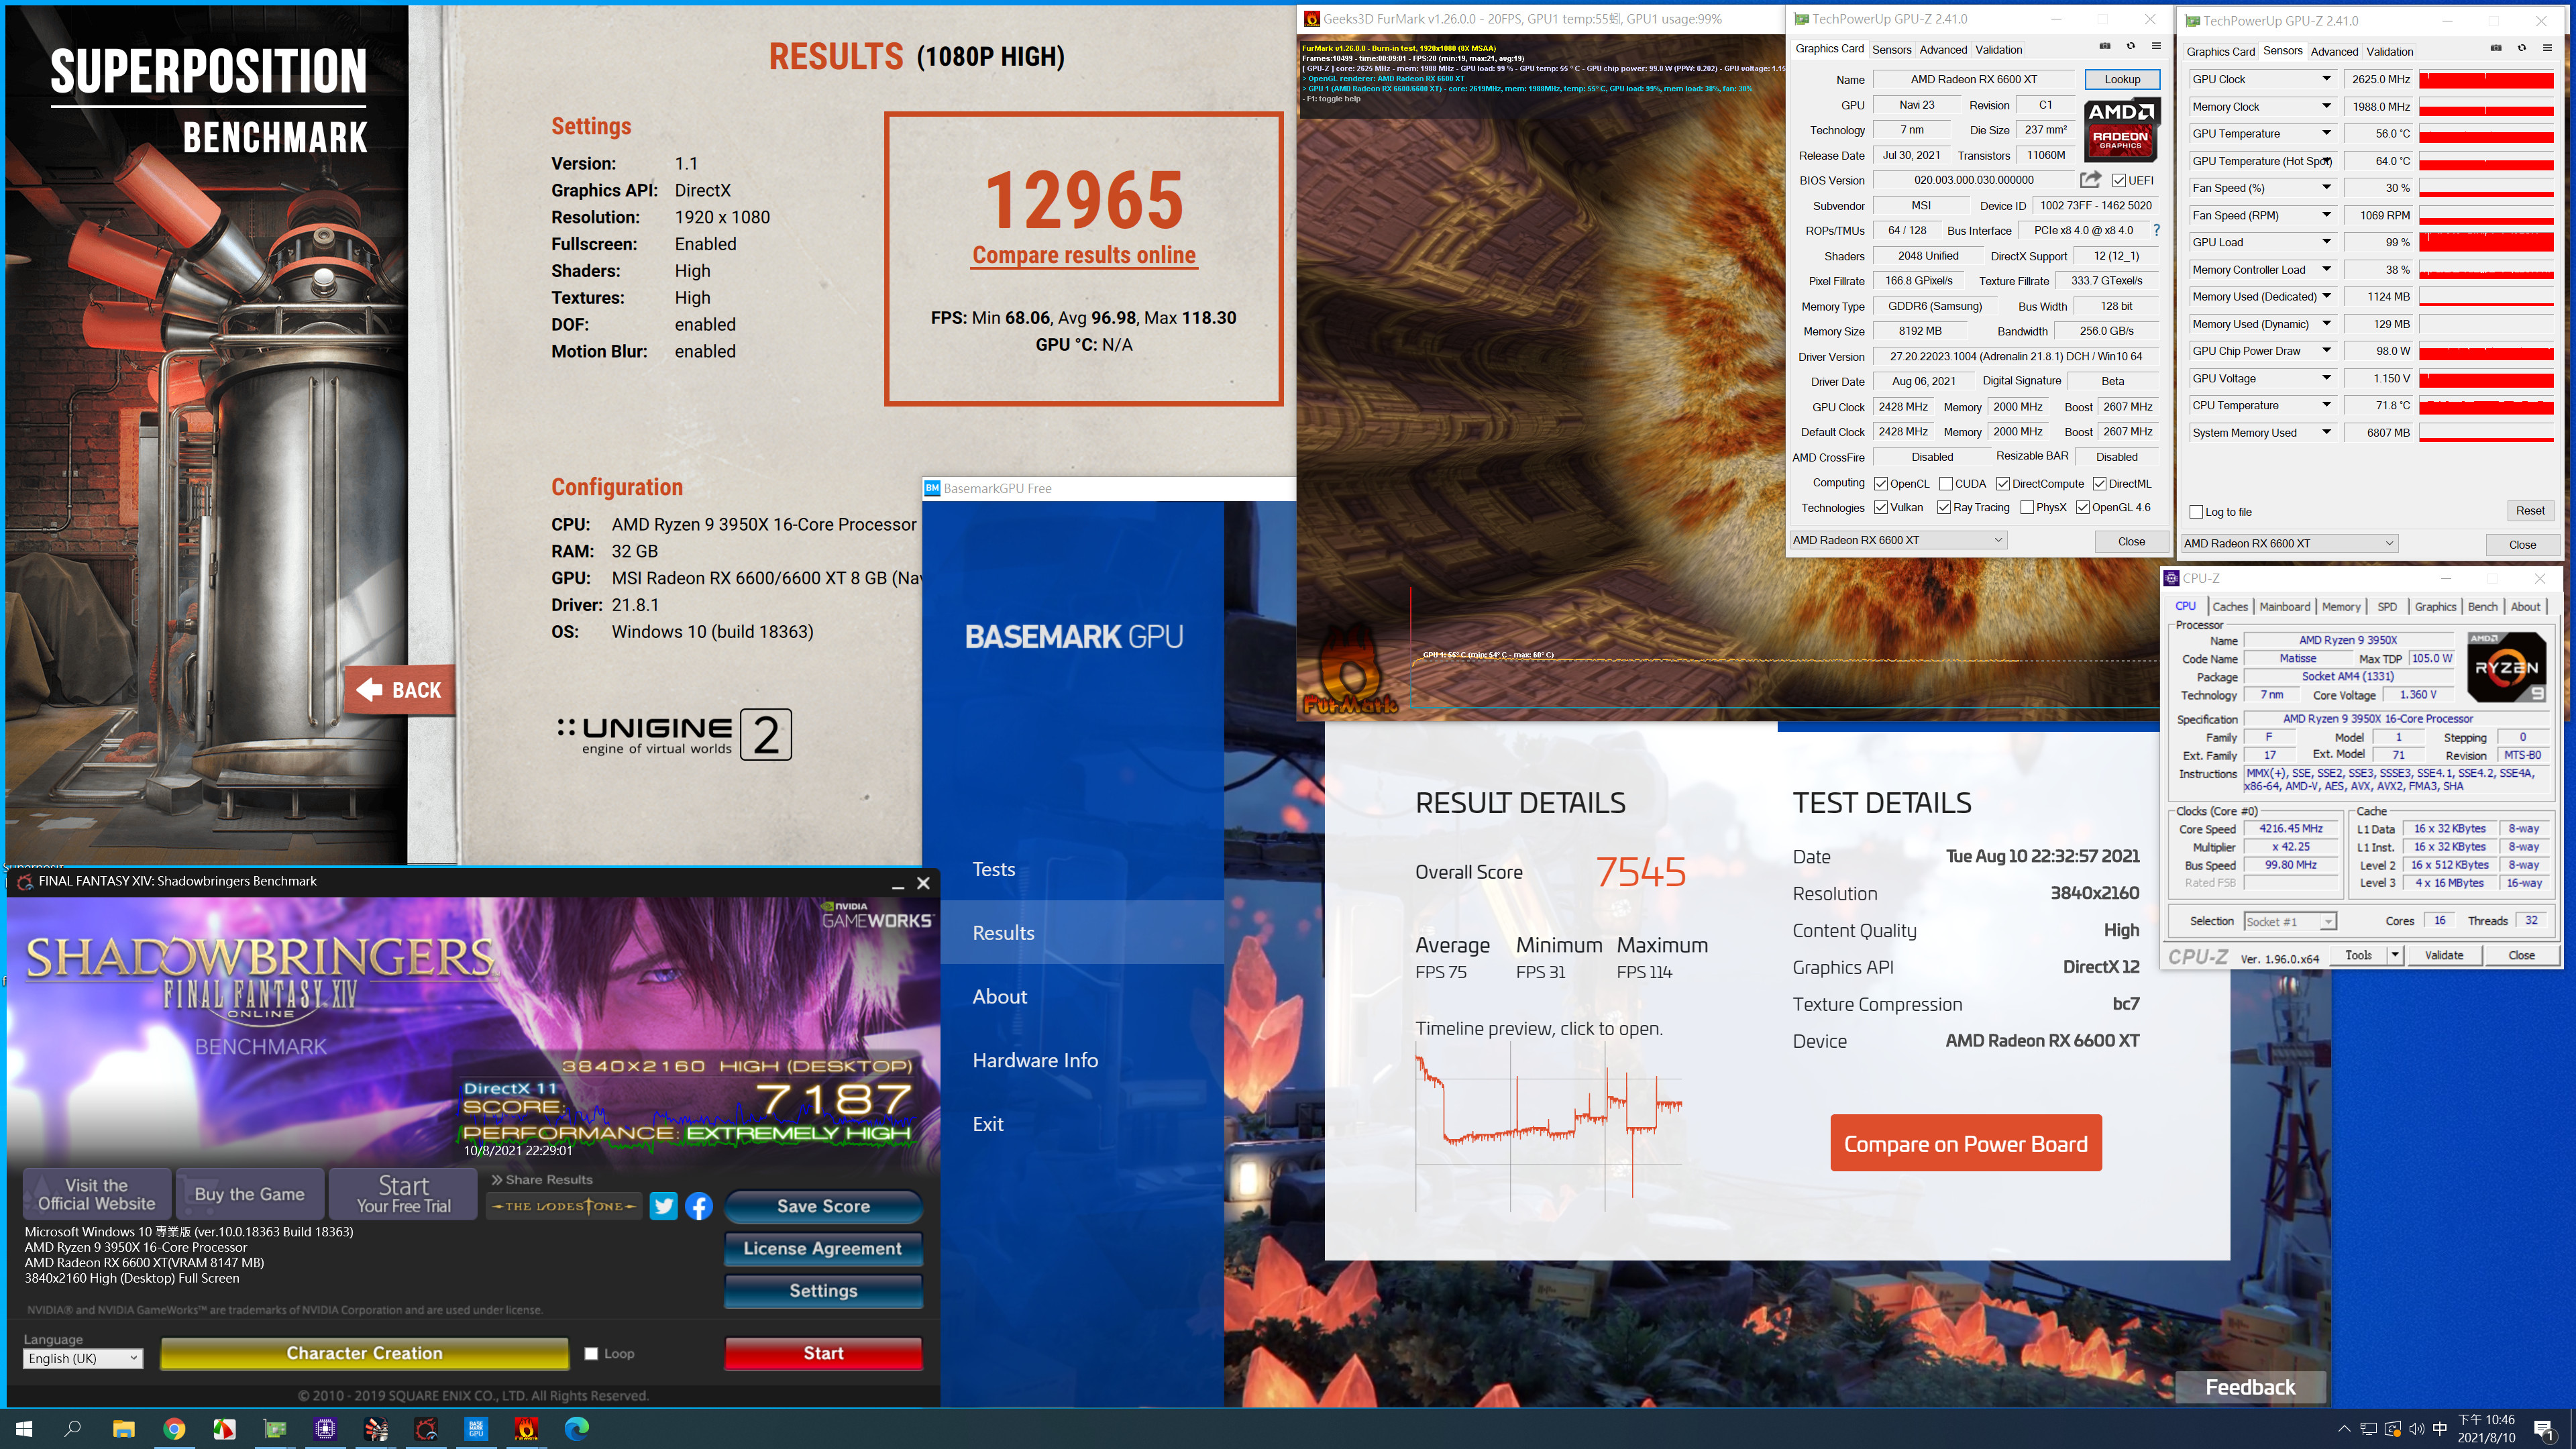Toggle the DirectML checkbox in GPU-Z
Image resolution: width=2576 pixels, height=1449 pixels.
[x=2099, y=484]
